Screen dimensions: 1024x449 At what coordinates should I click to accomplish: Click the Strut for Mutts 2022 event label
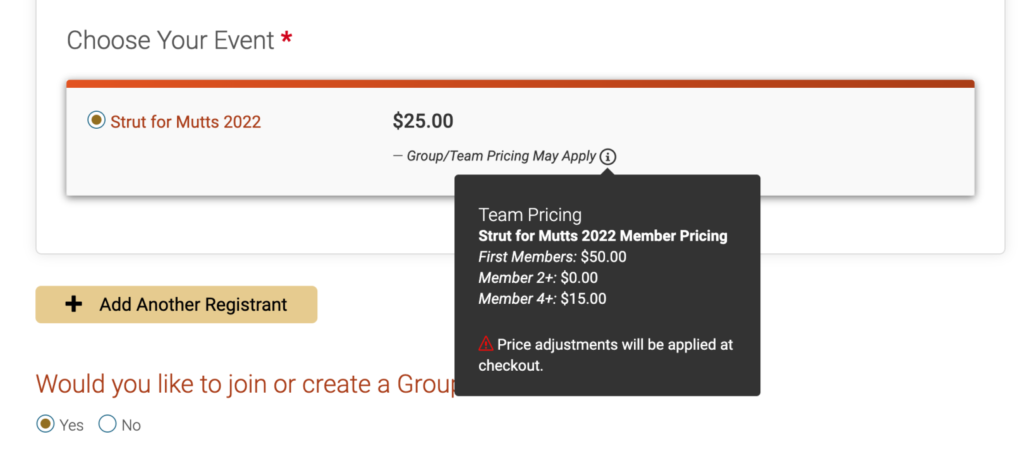coord(185,122)
